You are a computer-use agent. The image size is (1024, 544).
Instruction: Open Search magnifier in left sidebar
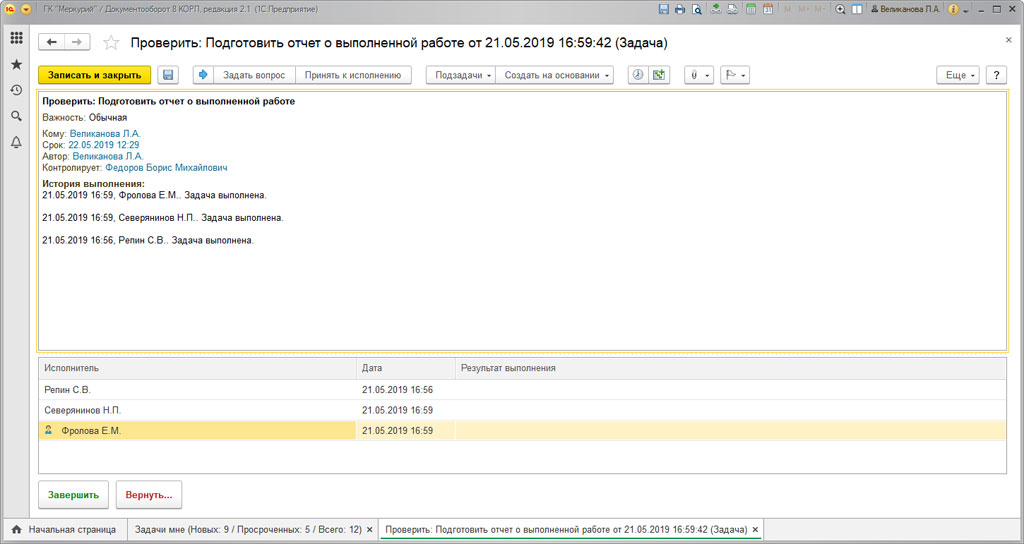16,116
